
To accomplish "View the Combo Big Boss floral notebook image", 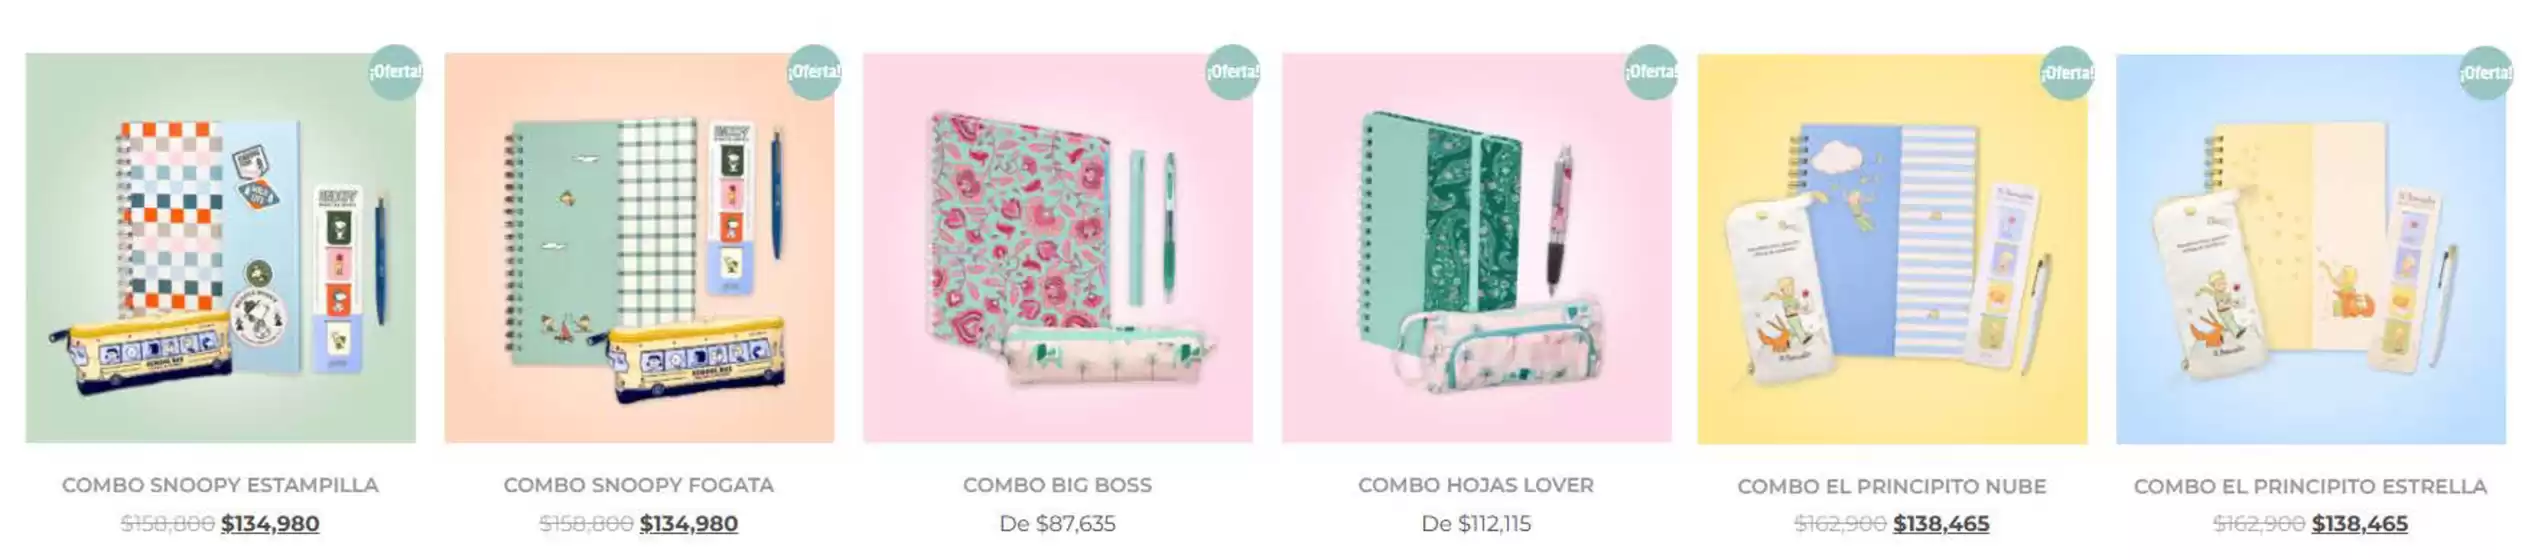I will [1058, 248].
